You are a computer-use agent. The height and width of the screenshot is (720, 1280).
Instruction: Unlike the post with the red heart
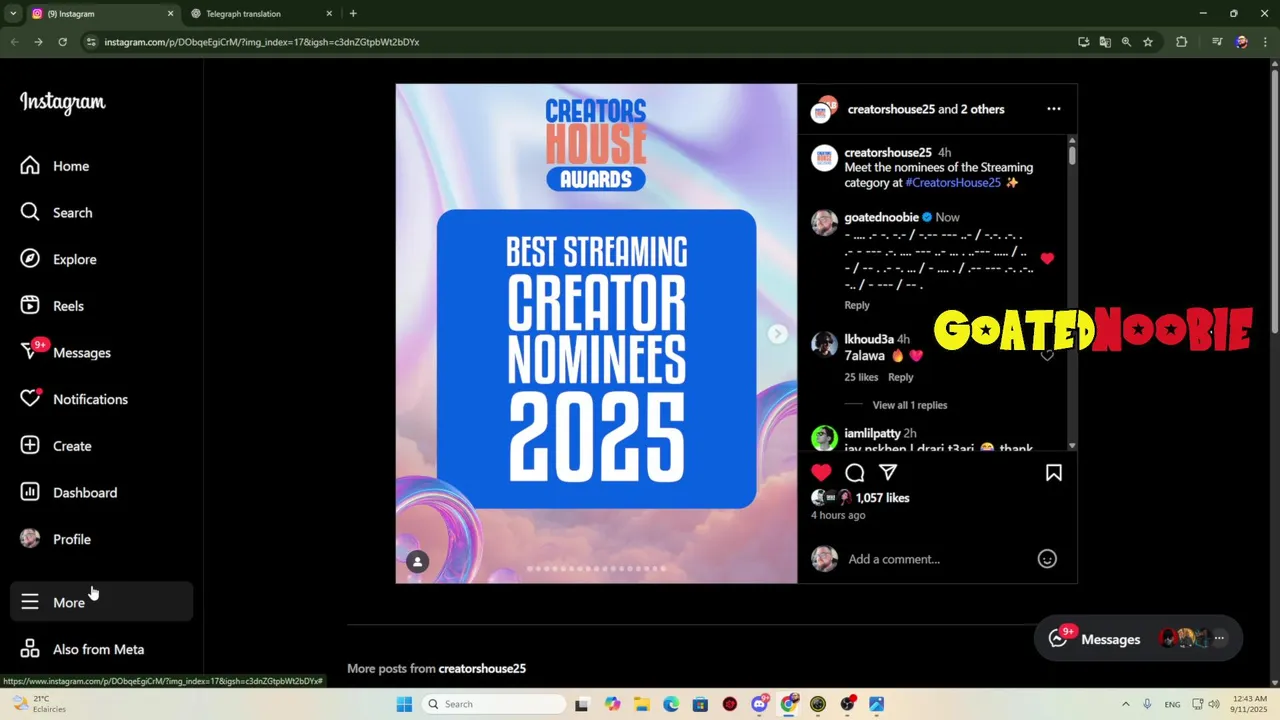(x=821, y=472)
